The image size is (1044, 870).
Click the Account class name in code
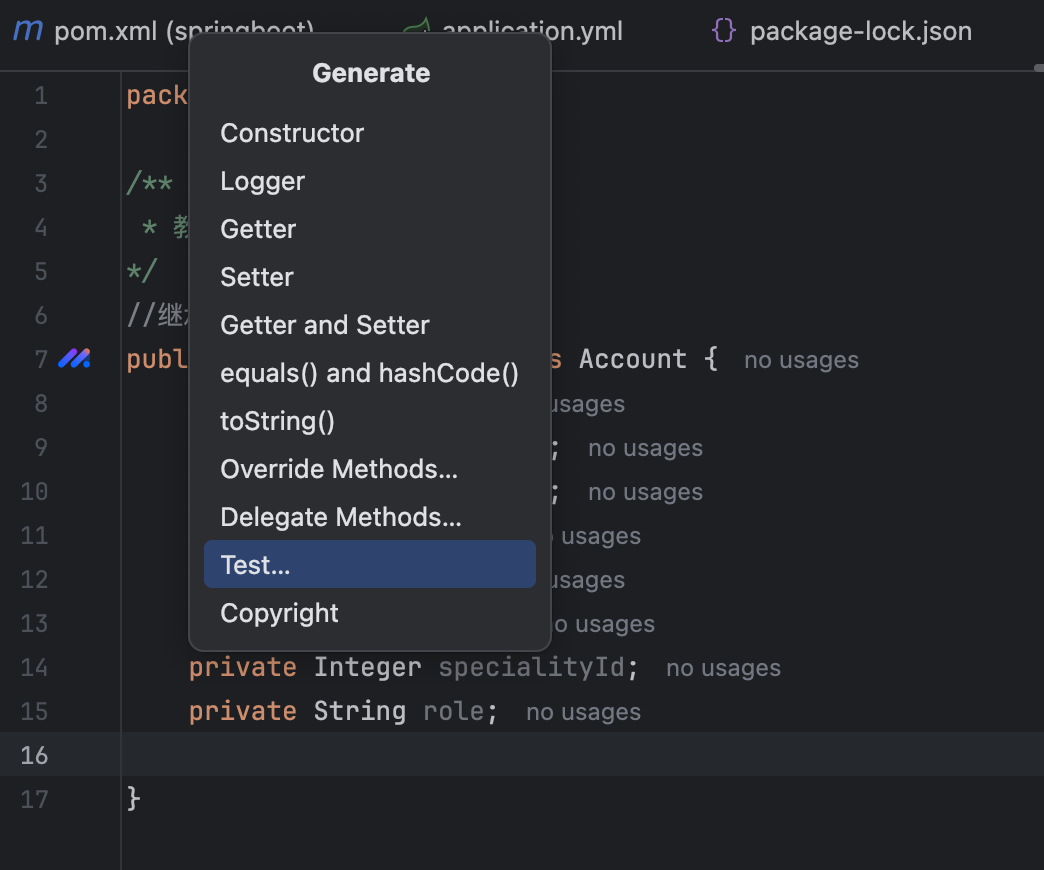pyautogui.click(x=632, y=359)
